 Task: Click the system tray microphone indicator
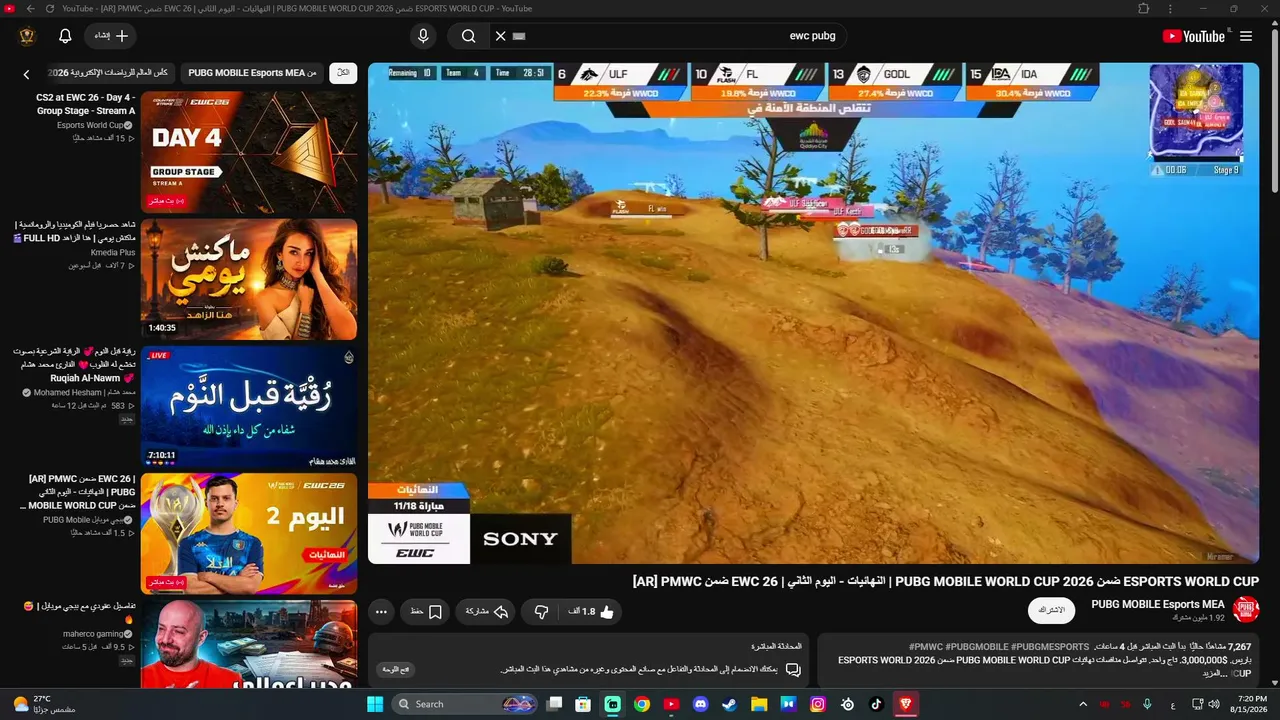tap(1147, 704)
